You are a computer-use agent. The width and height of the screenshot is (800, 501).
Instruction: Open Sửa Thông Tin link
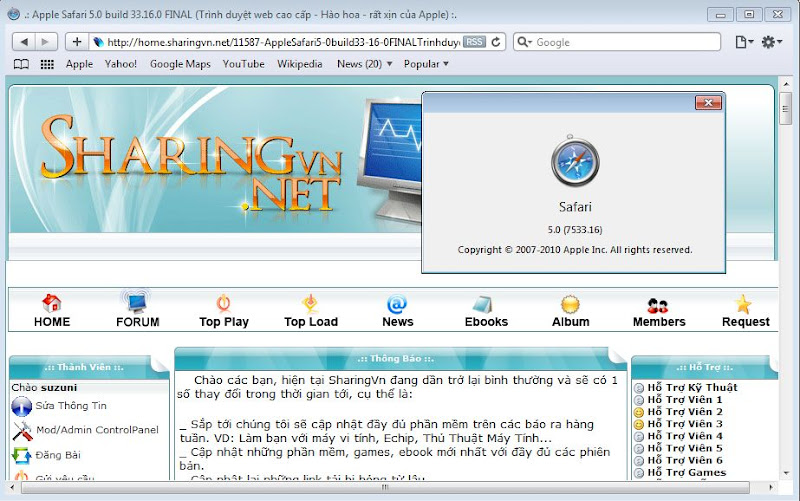(x=71, y=406)
